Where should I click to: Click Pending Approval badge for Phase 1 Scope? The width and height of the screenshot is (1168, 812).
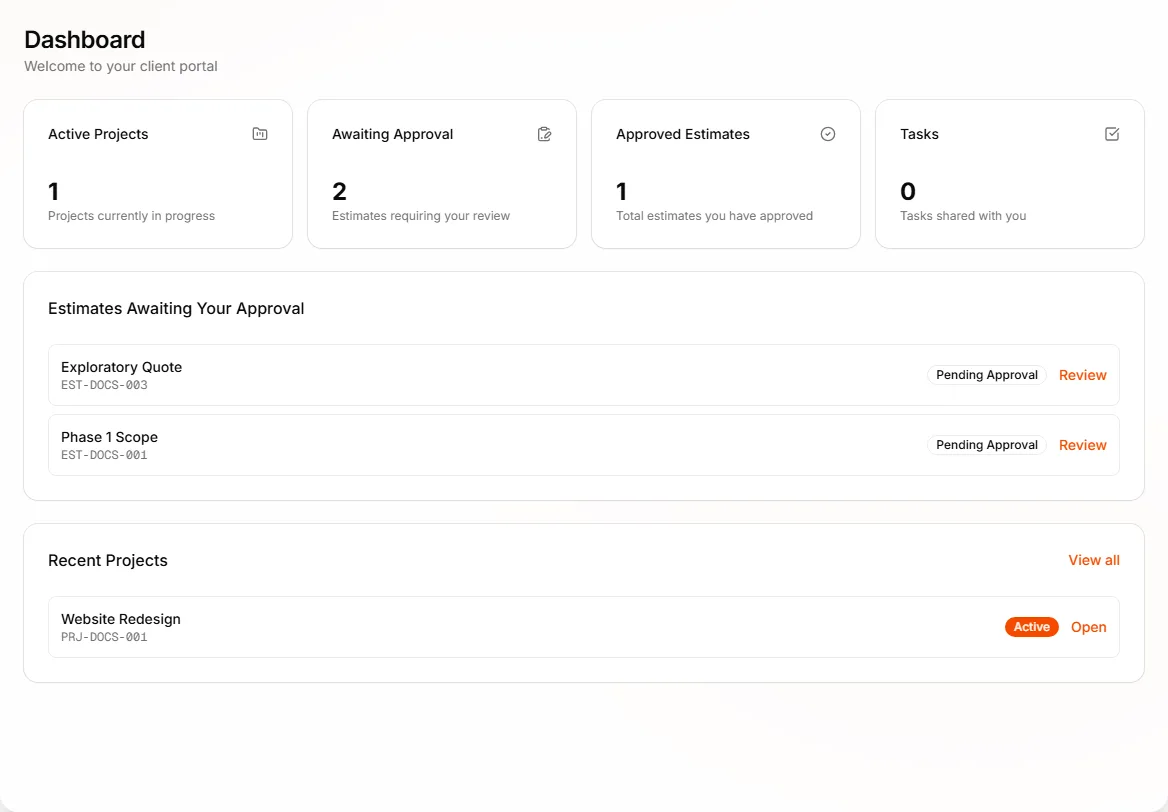click(x=986, y=445)
